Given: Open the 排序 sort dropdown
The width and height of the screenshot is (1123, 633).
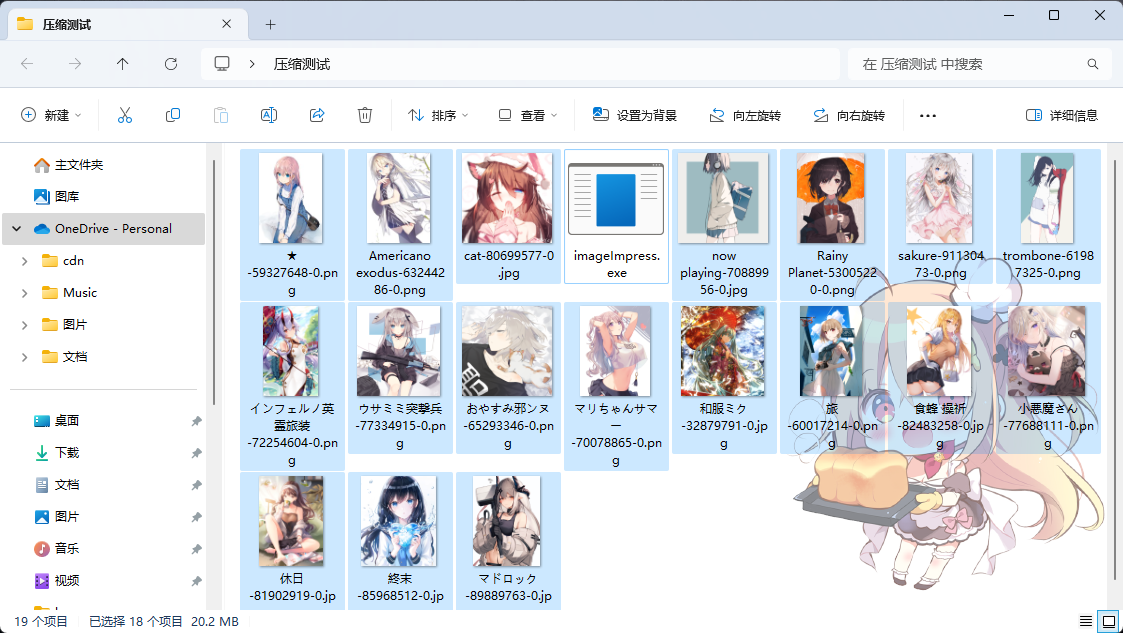Looking at the screenshot, I should tap(440, 115).
